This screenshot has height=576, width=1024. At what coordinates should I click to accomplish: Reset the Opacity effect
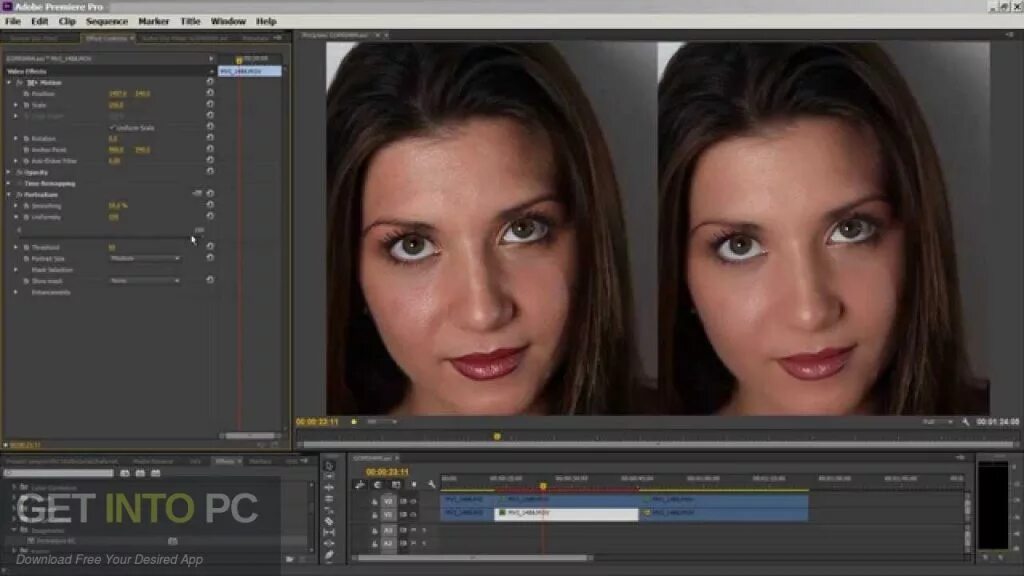pyautogui.click(x=210, y=171)
